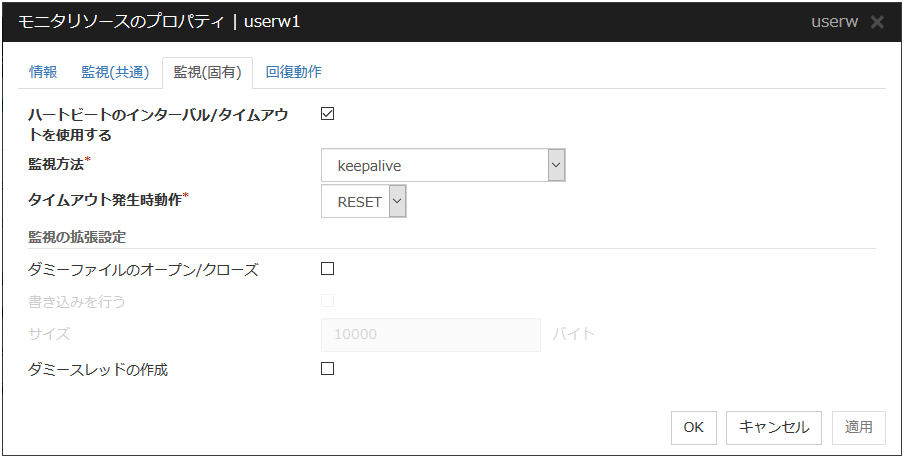Click the キャンセル button
Image resolution: width=904 pixels, height=458 pixels.
(x=774, y=427)
